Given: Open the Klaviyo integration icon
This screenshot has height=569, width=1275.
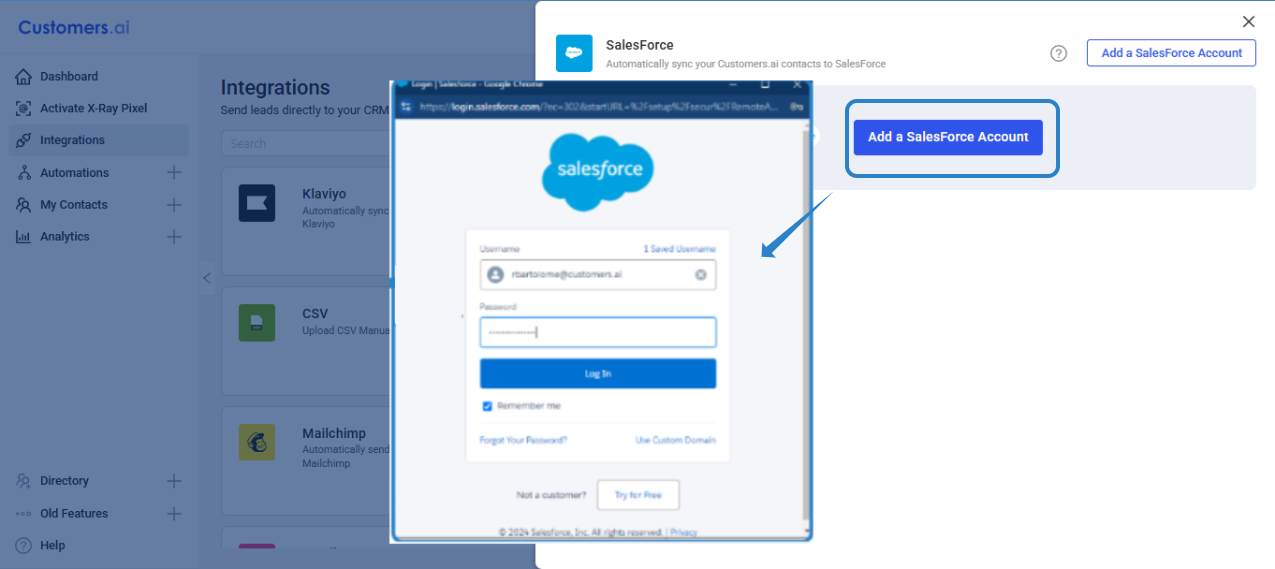Looking at the screenshot, I should point(257,203).
